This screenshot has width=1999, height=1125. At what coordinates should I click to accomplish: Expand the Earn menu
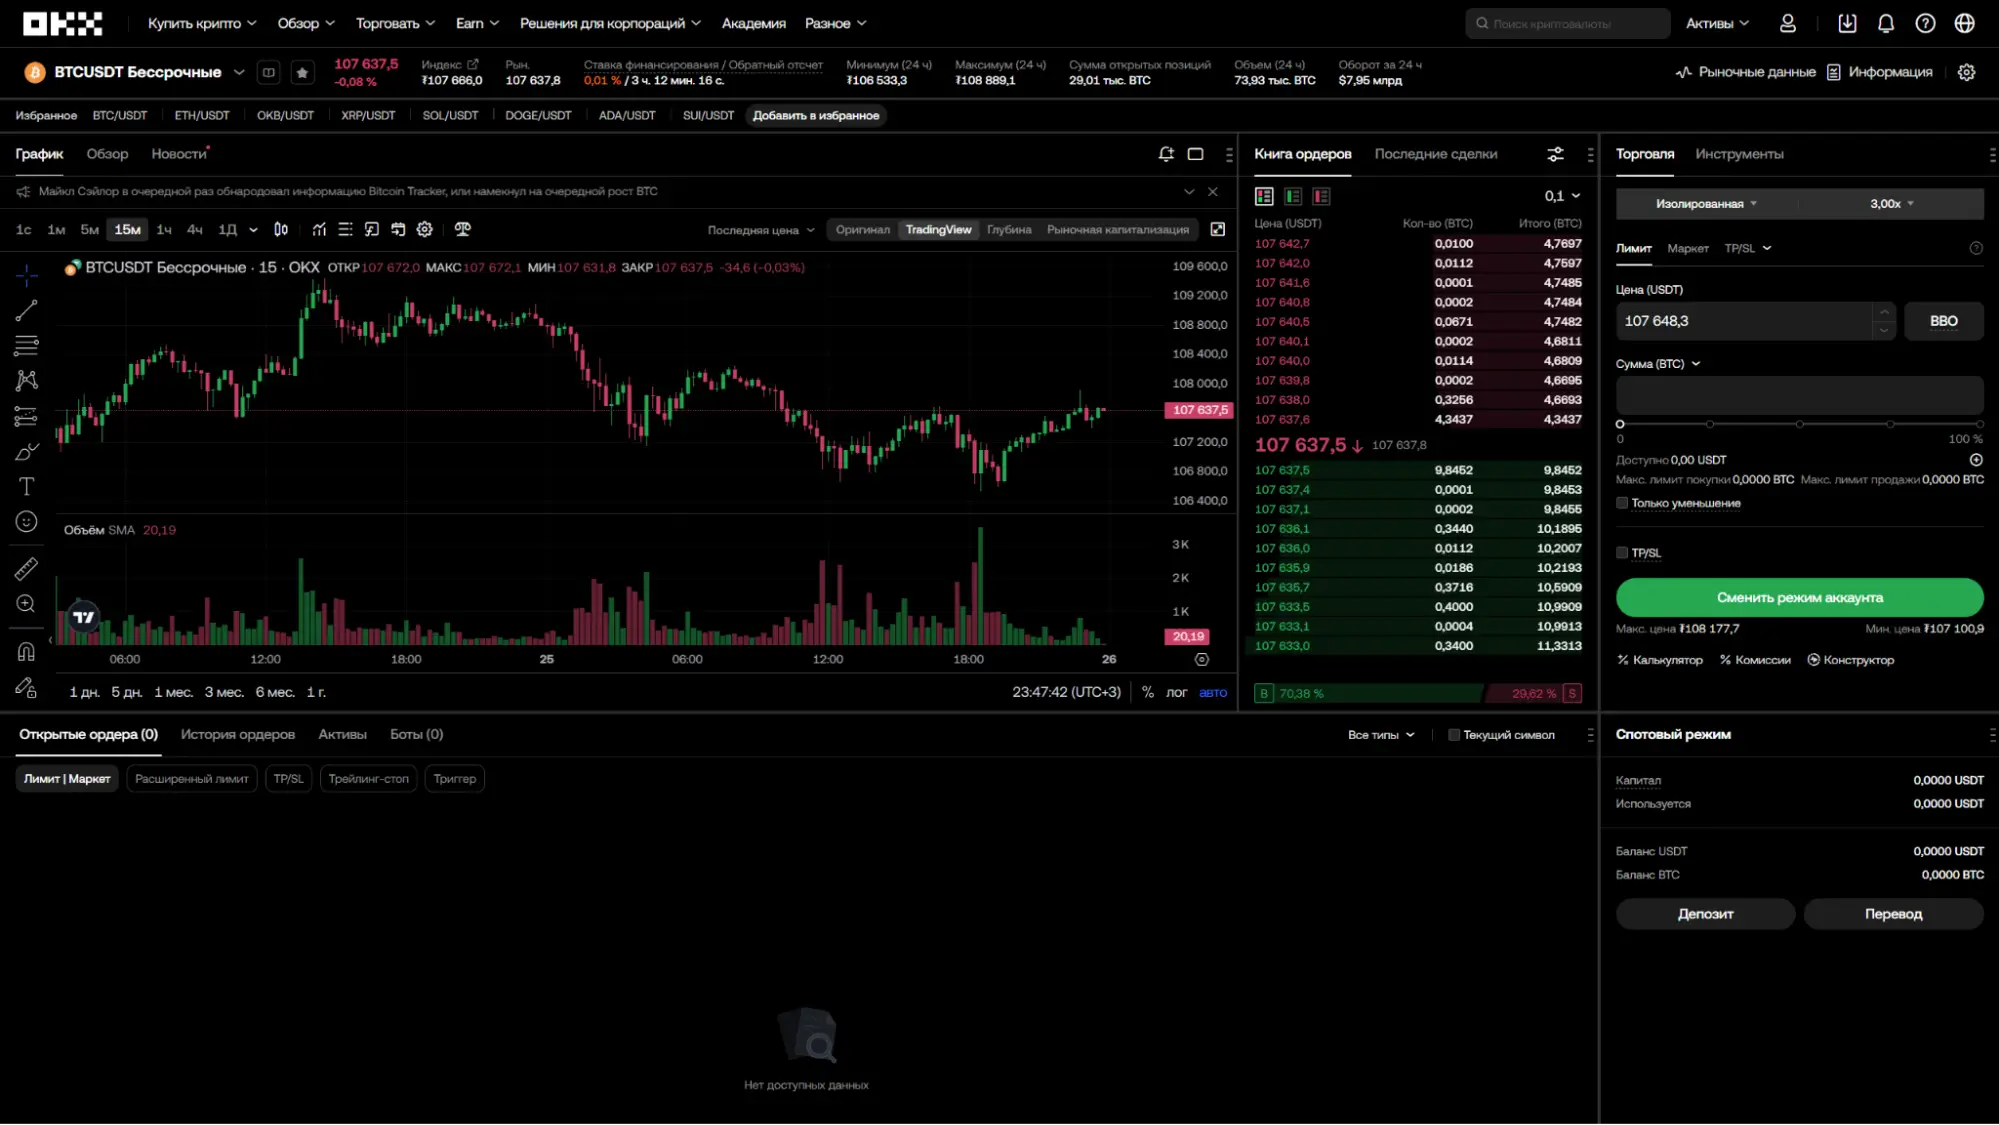[x=477, y=23]
